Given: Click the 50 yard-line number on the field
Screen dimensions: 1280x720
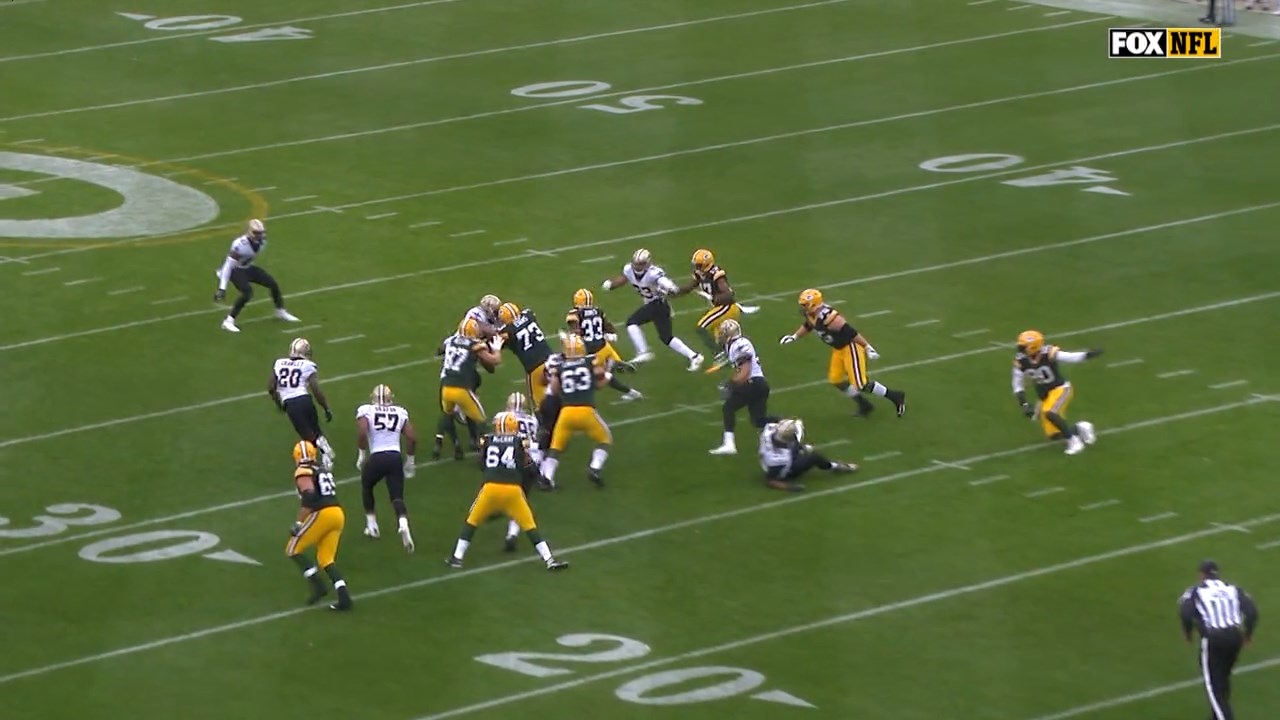Looking at the screenshot, I should pos(606,95).
